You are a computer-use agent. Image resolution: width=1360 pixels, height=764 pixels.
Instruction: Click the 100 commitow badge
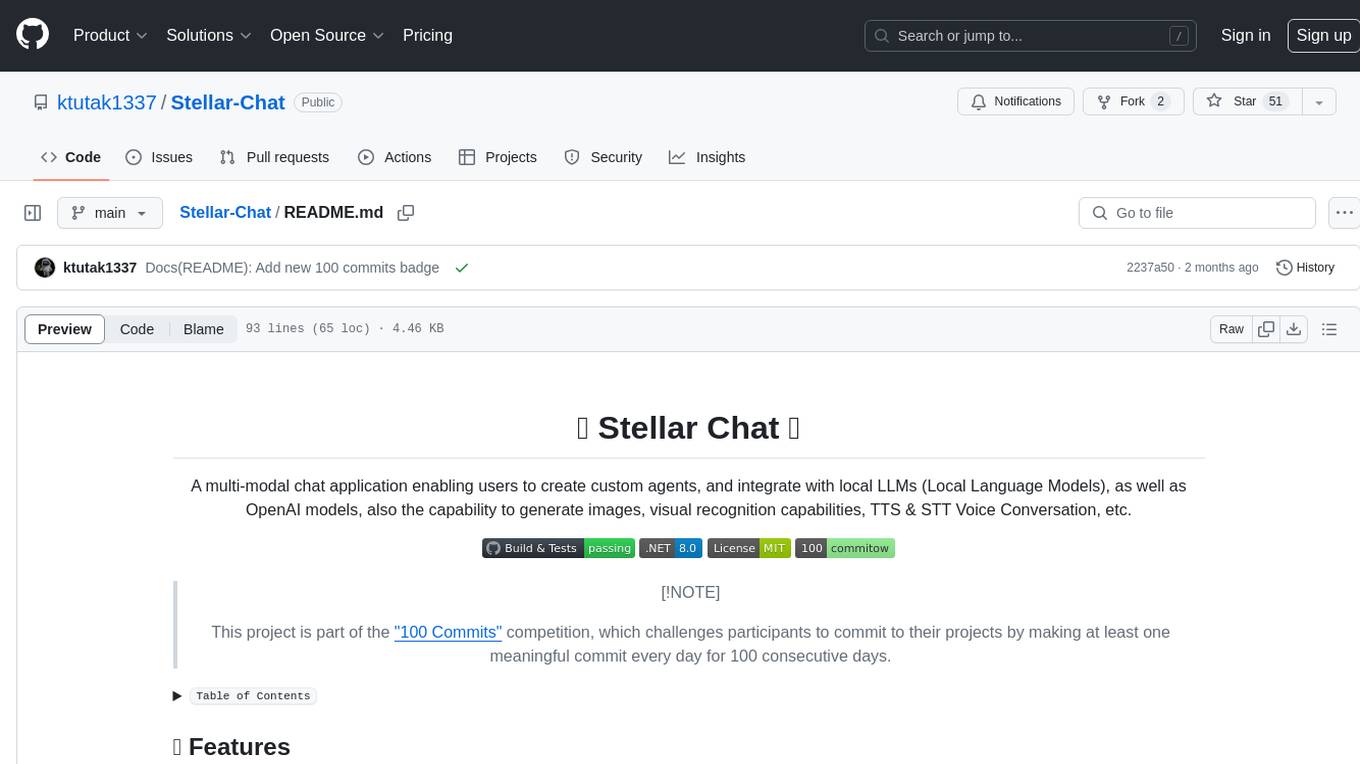[845, 548]
